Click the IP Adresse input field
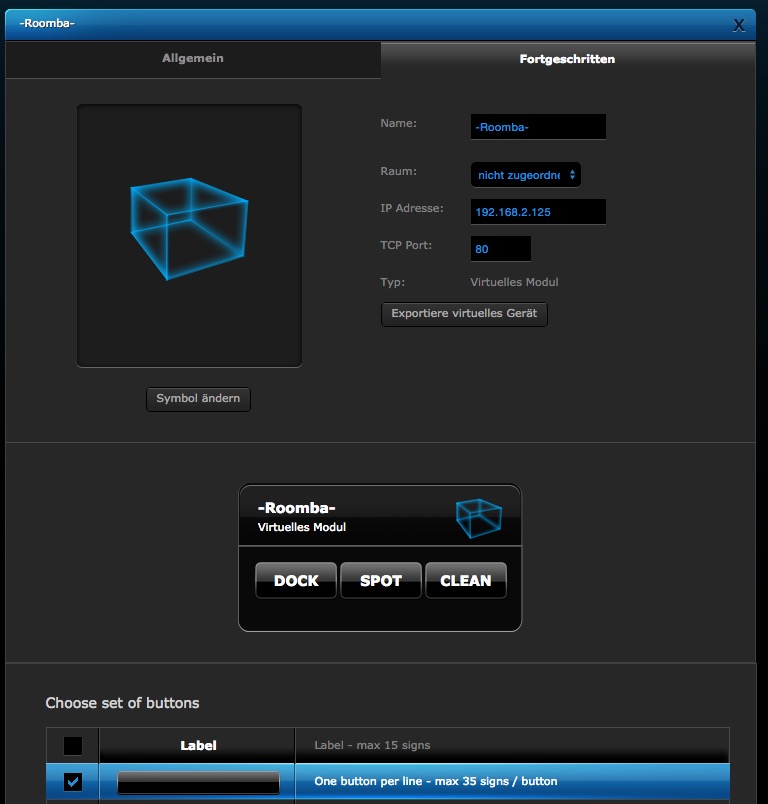The height and width of the screenshot is (804, 768). point(538,212)
